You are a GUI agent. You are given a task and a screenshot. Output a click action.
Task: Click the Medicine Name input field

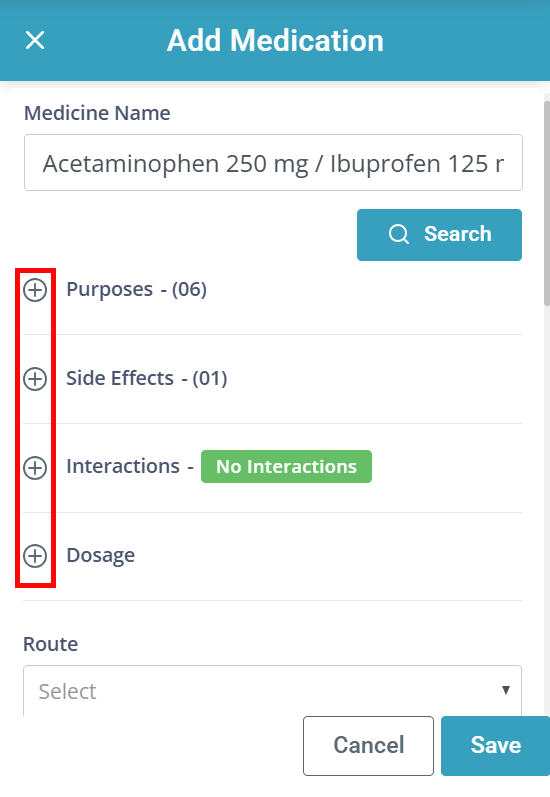273,163
